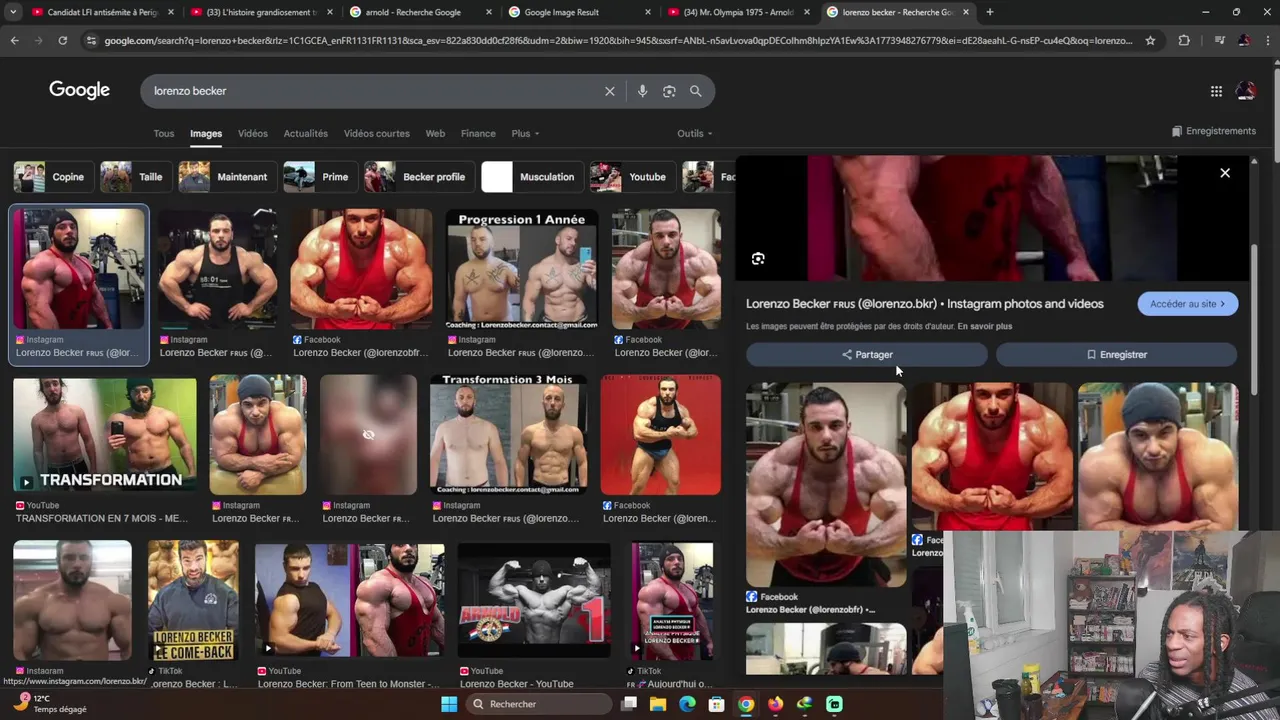Image resolution: width=1280 pixels, height=720 pixels.
Task: Open Microsoft Edge from the taskbar
Action: point(687,704)
